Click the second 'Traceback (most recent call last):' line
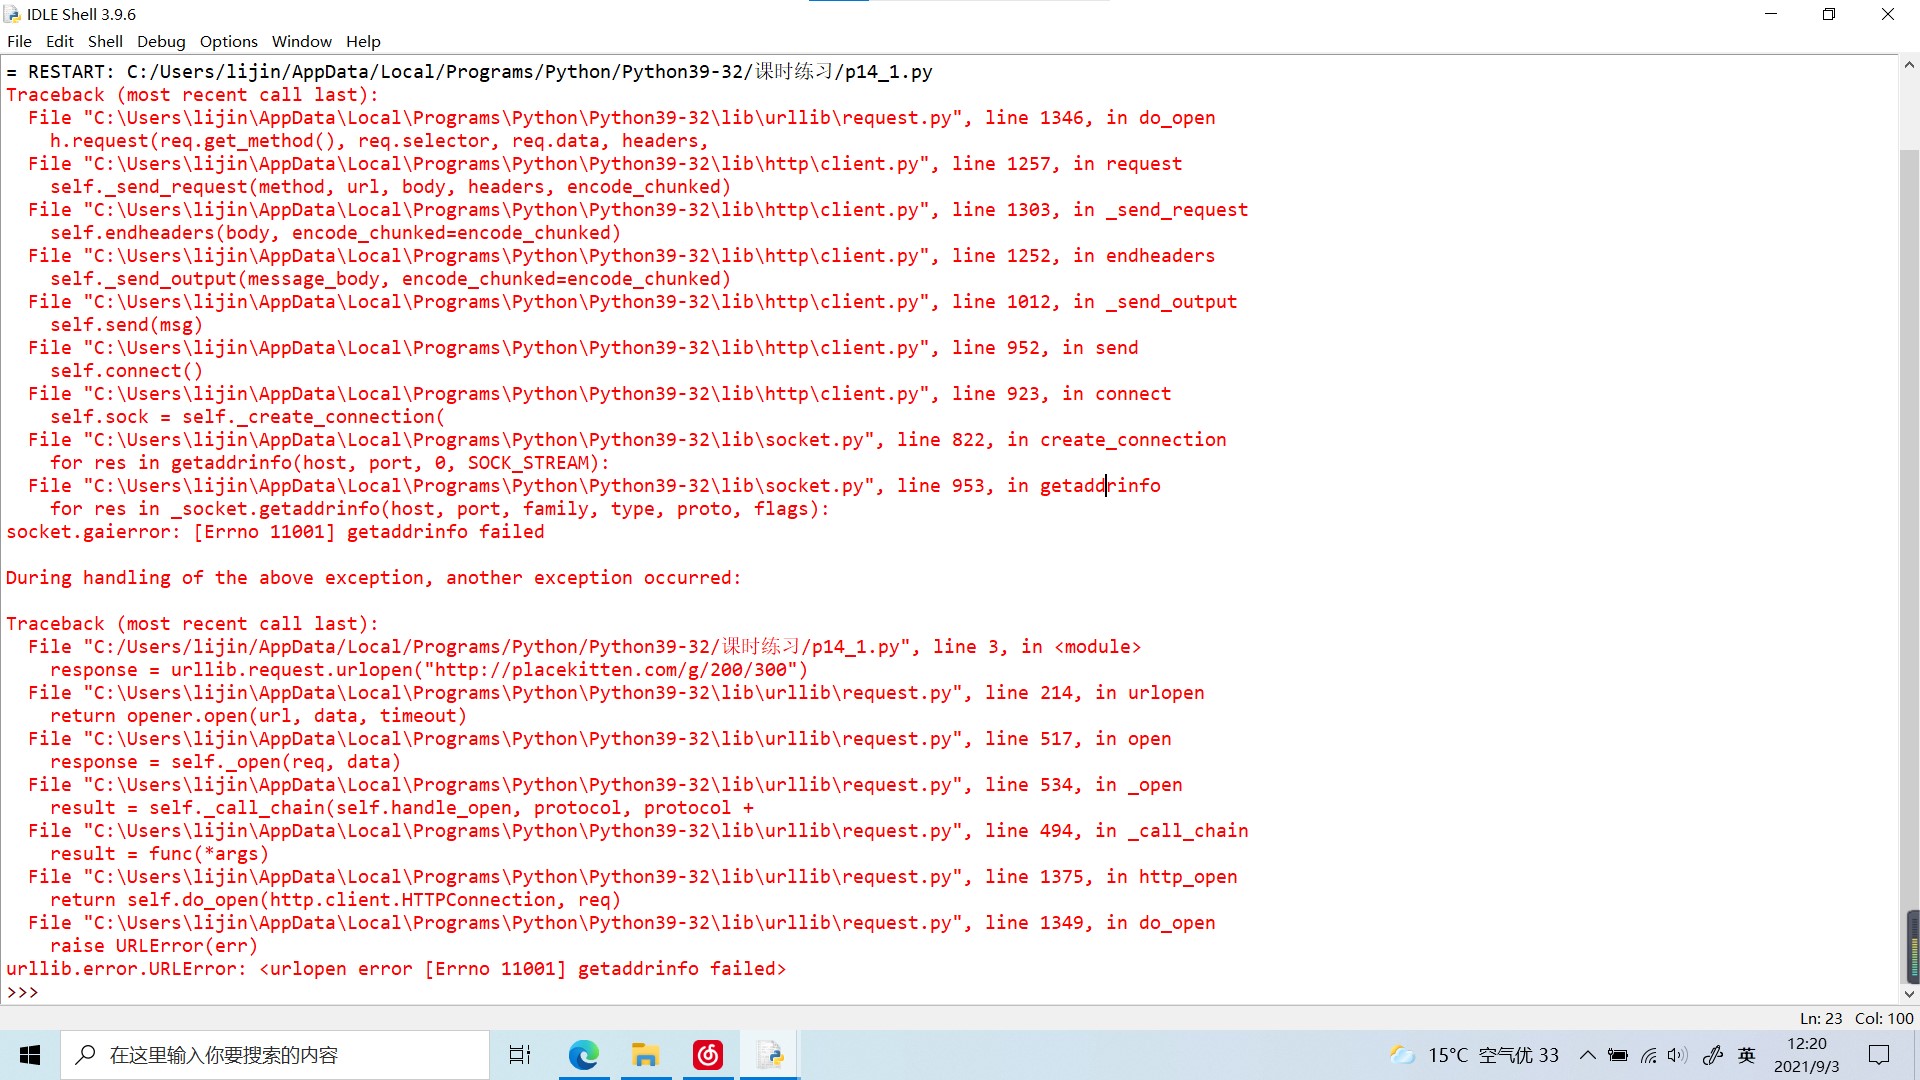The image size is (1920, 1080). pos(192,624)
